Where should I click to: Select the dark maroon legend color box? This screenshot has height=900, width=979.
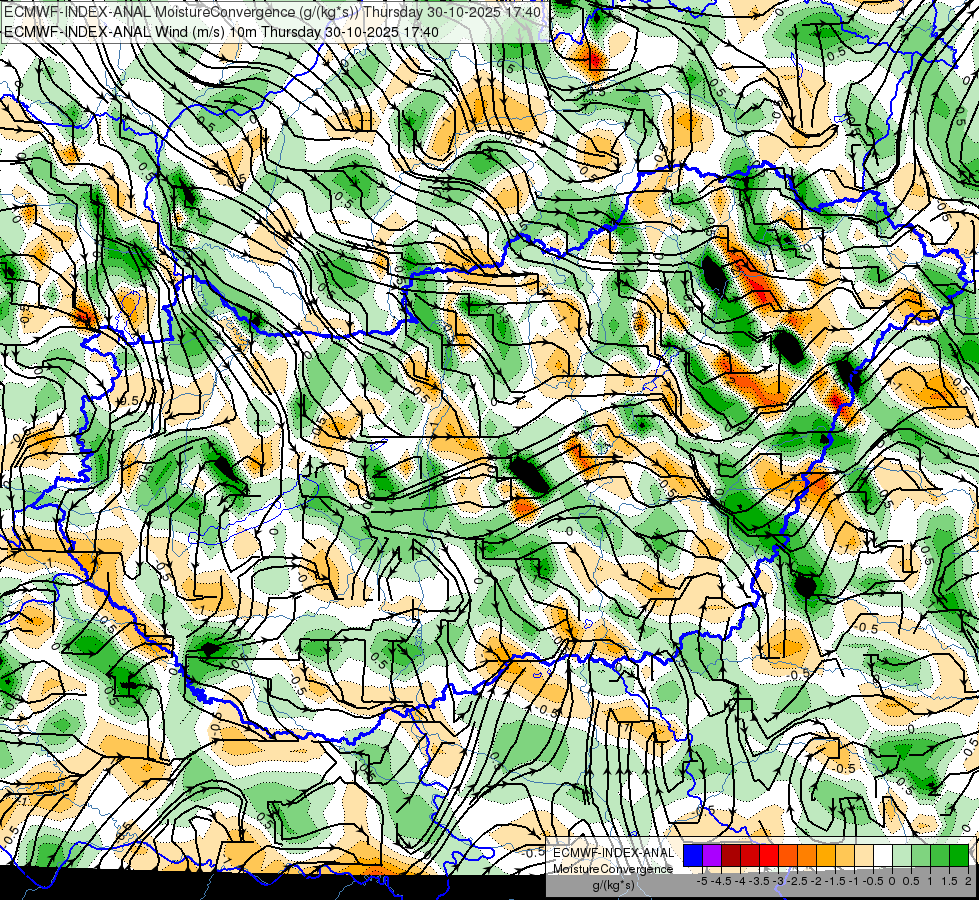point(731,855)
